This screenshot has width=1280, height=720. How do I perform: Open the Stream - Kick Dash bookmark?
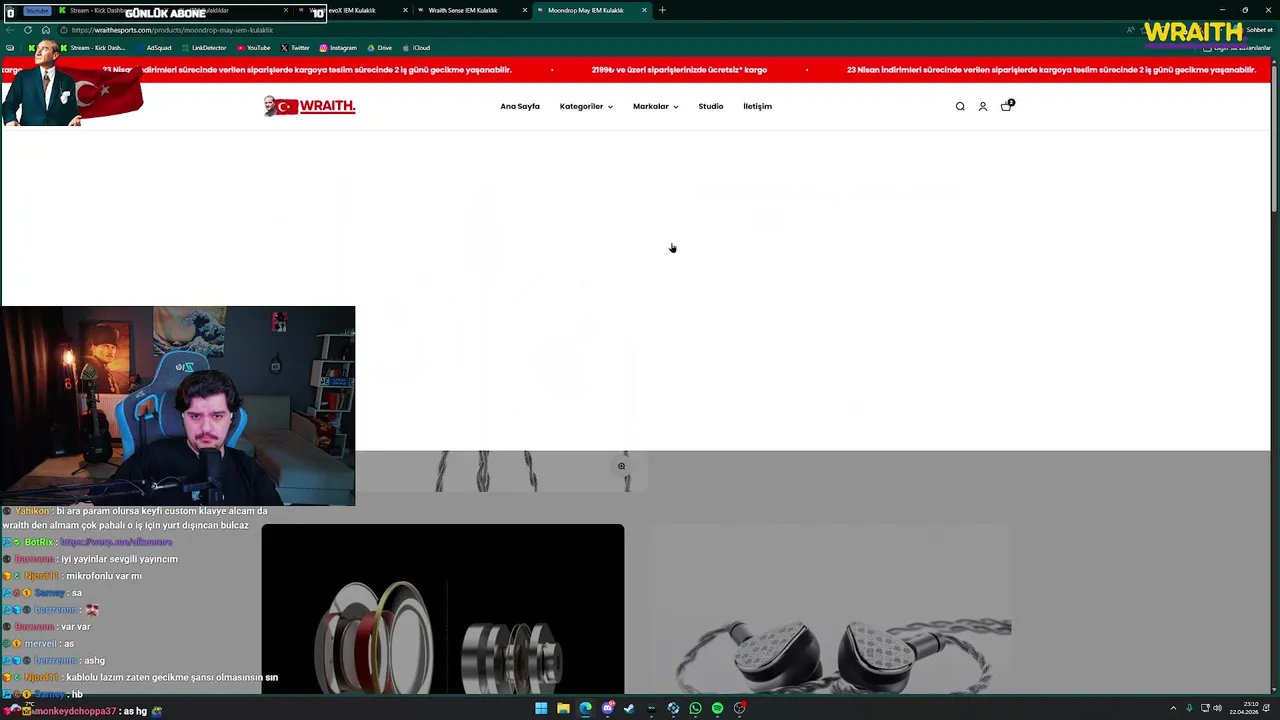tap(93, 48)
